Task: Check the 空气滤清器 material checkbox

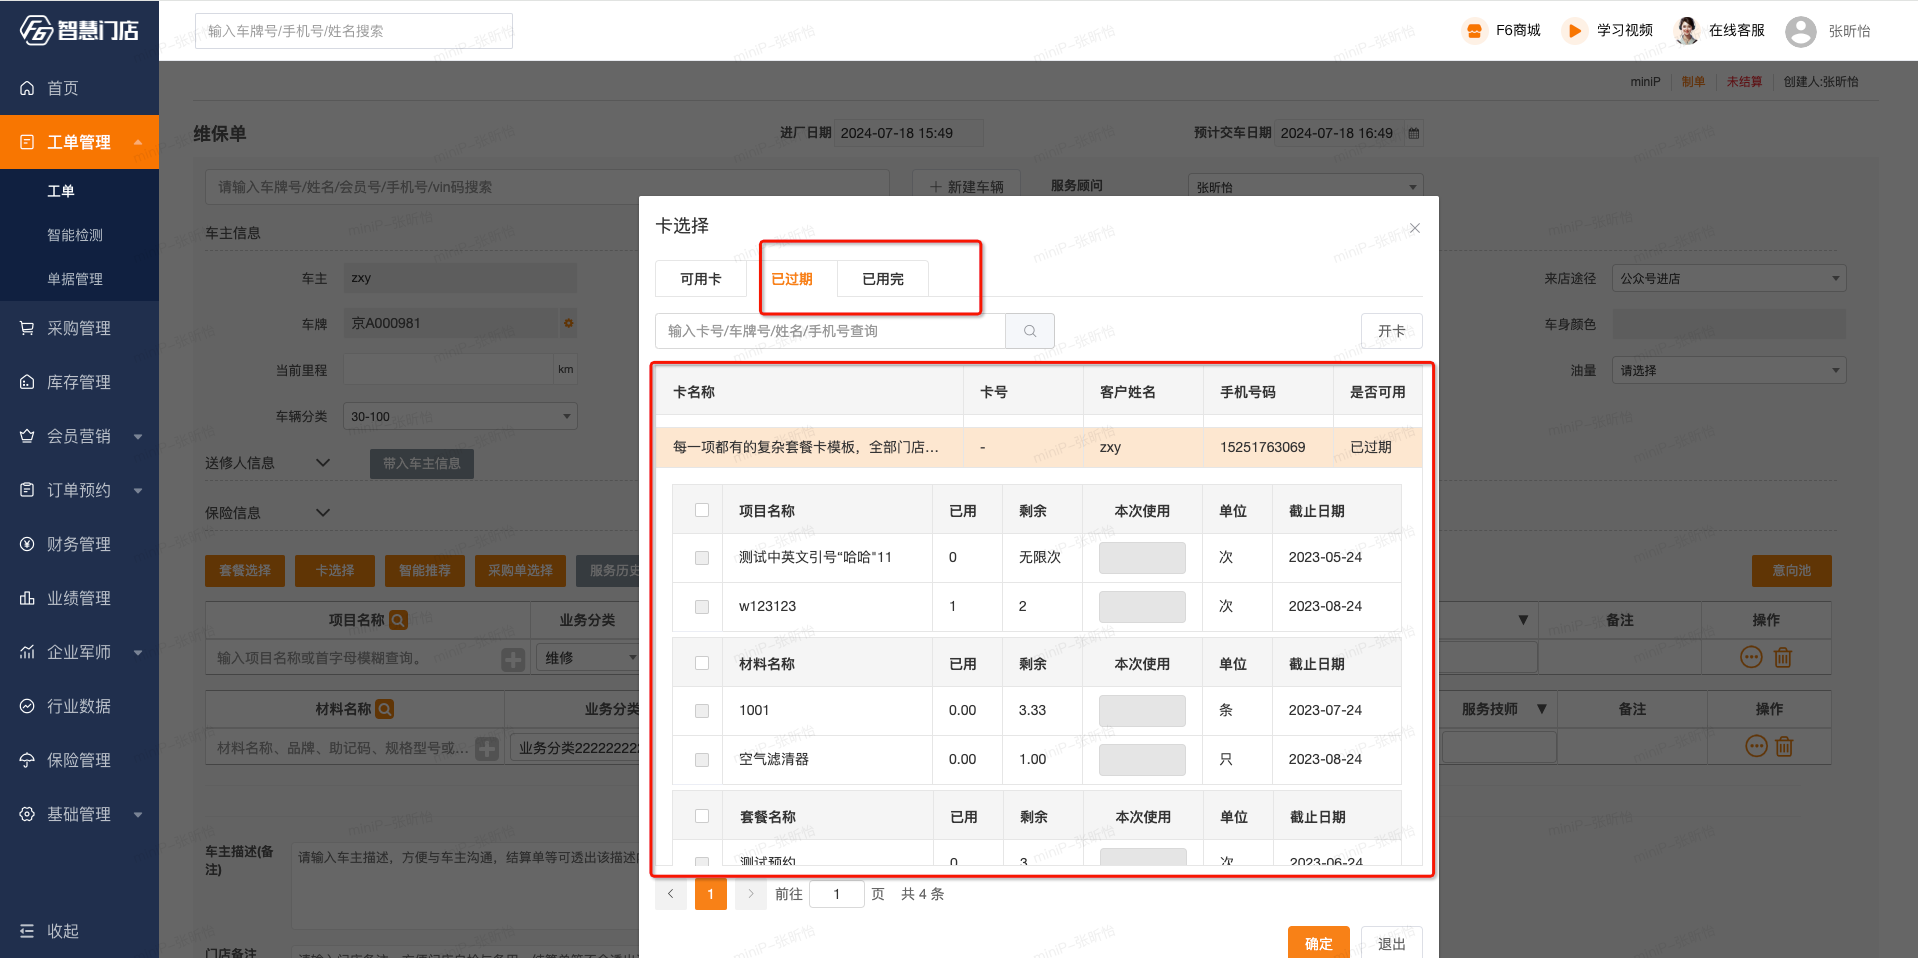Action: tap(702, 760)
